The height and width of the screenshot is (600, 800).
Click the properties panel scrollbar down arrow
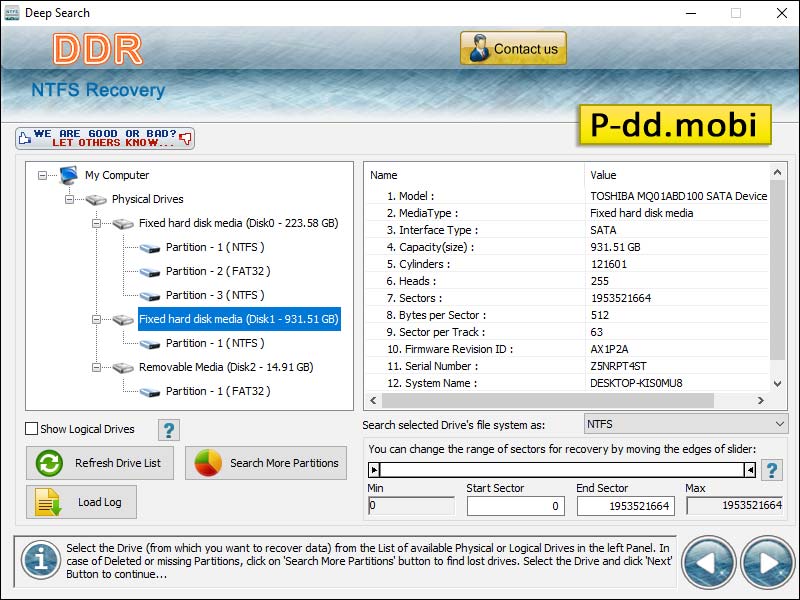point(779,383)
